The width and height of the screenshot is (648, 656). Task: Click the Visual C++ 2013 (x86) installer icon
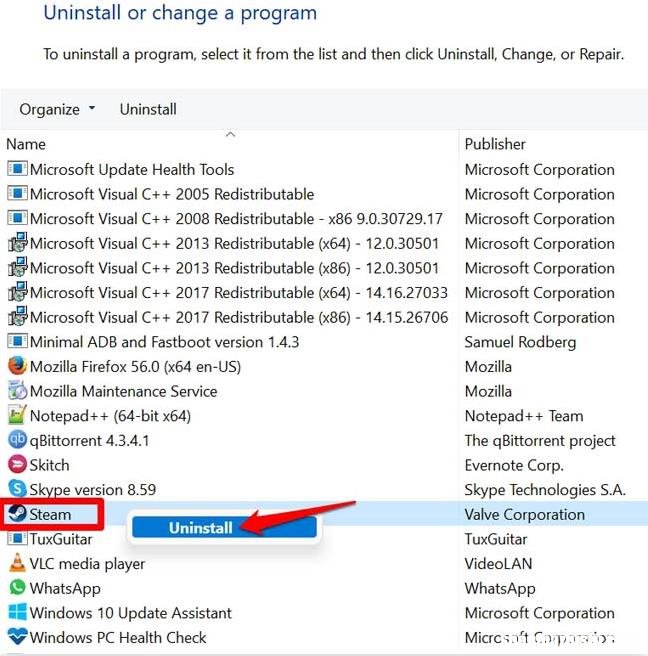(17, 267)
